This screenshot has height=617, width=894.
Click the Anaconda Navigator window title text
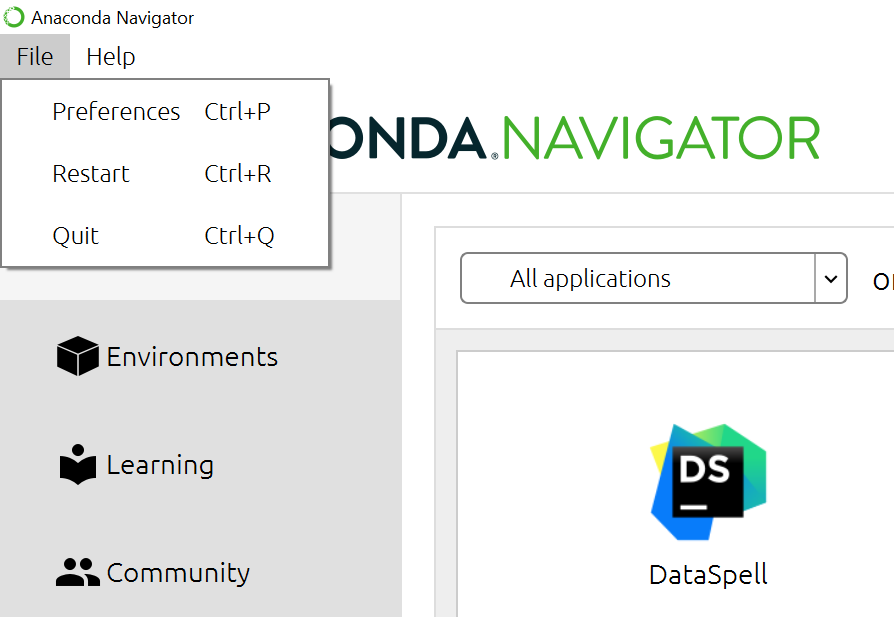[x=112, y=18]
